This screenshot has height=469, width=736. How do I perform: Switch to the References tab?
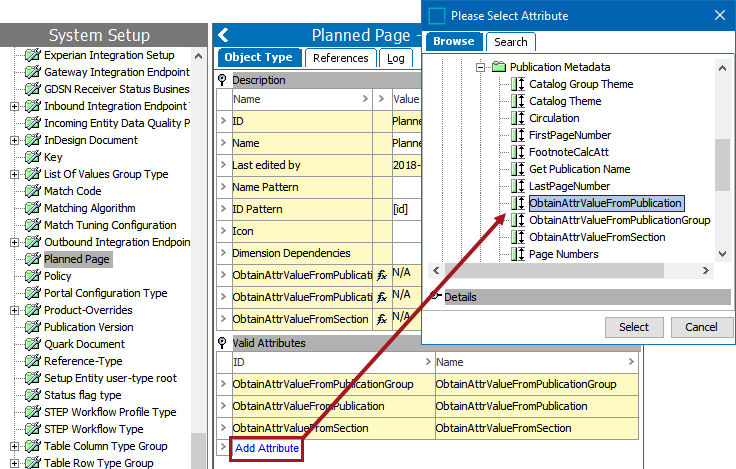341,58
